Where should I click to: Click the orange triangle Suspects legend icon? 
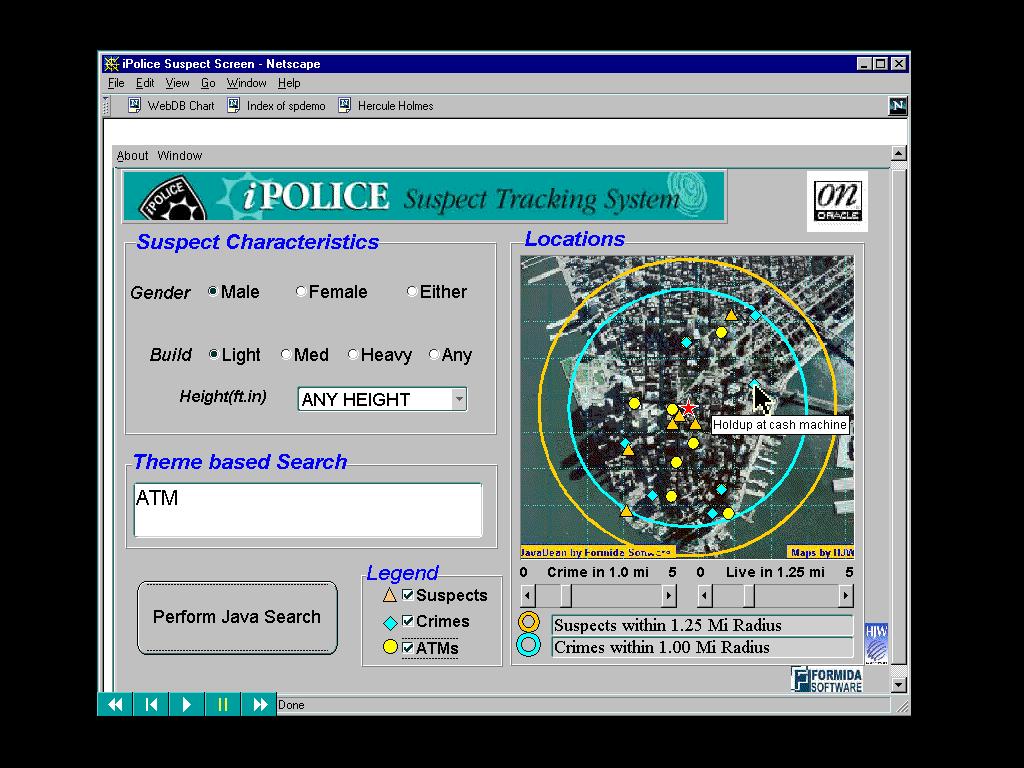coord(389,595)
